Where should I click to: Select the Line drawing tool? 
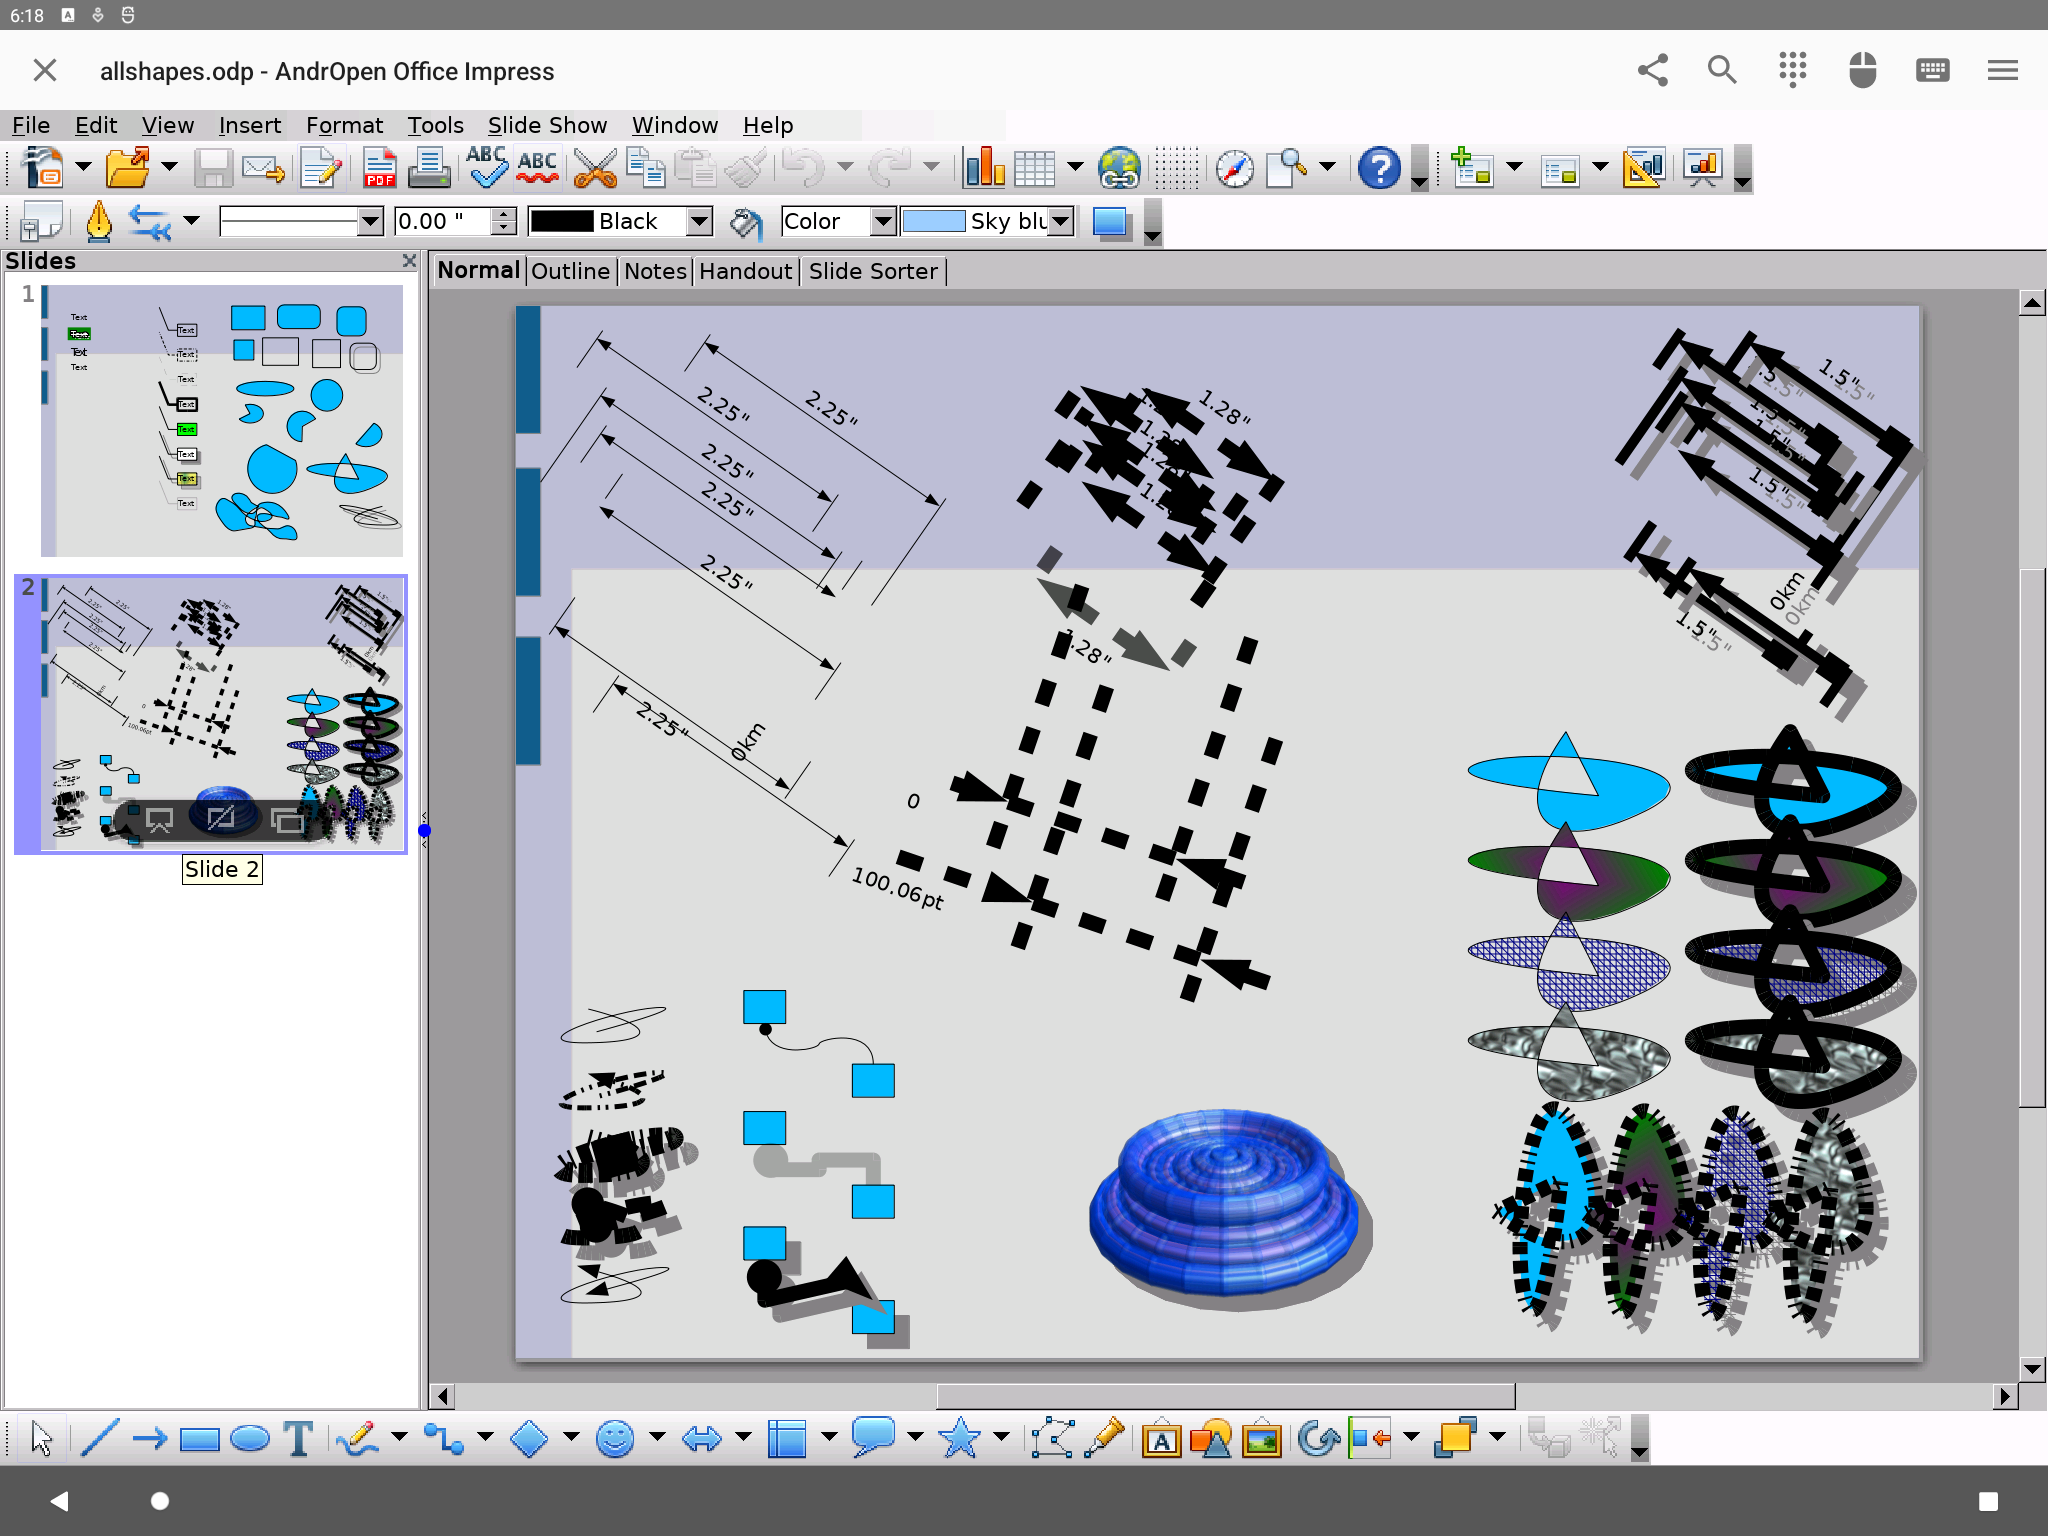tap(99, 1439)
